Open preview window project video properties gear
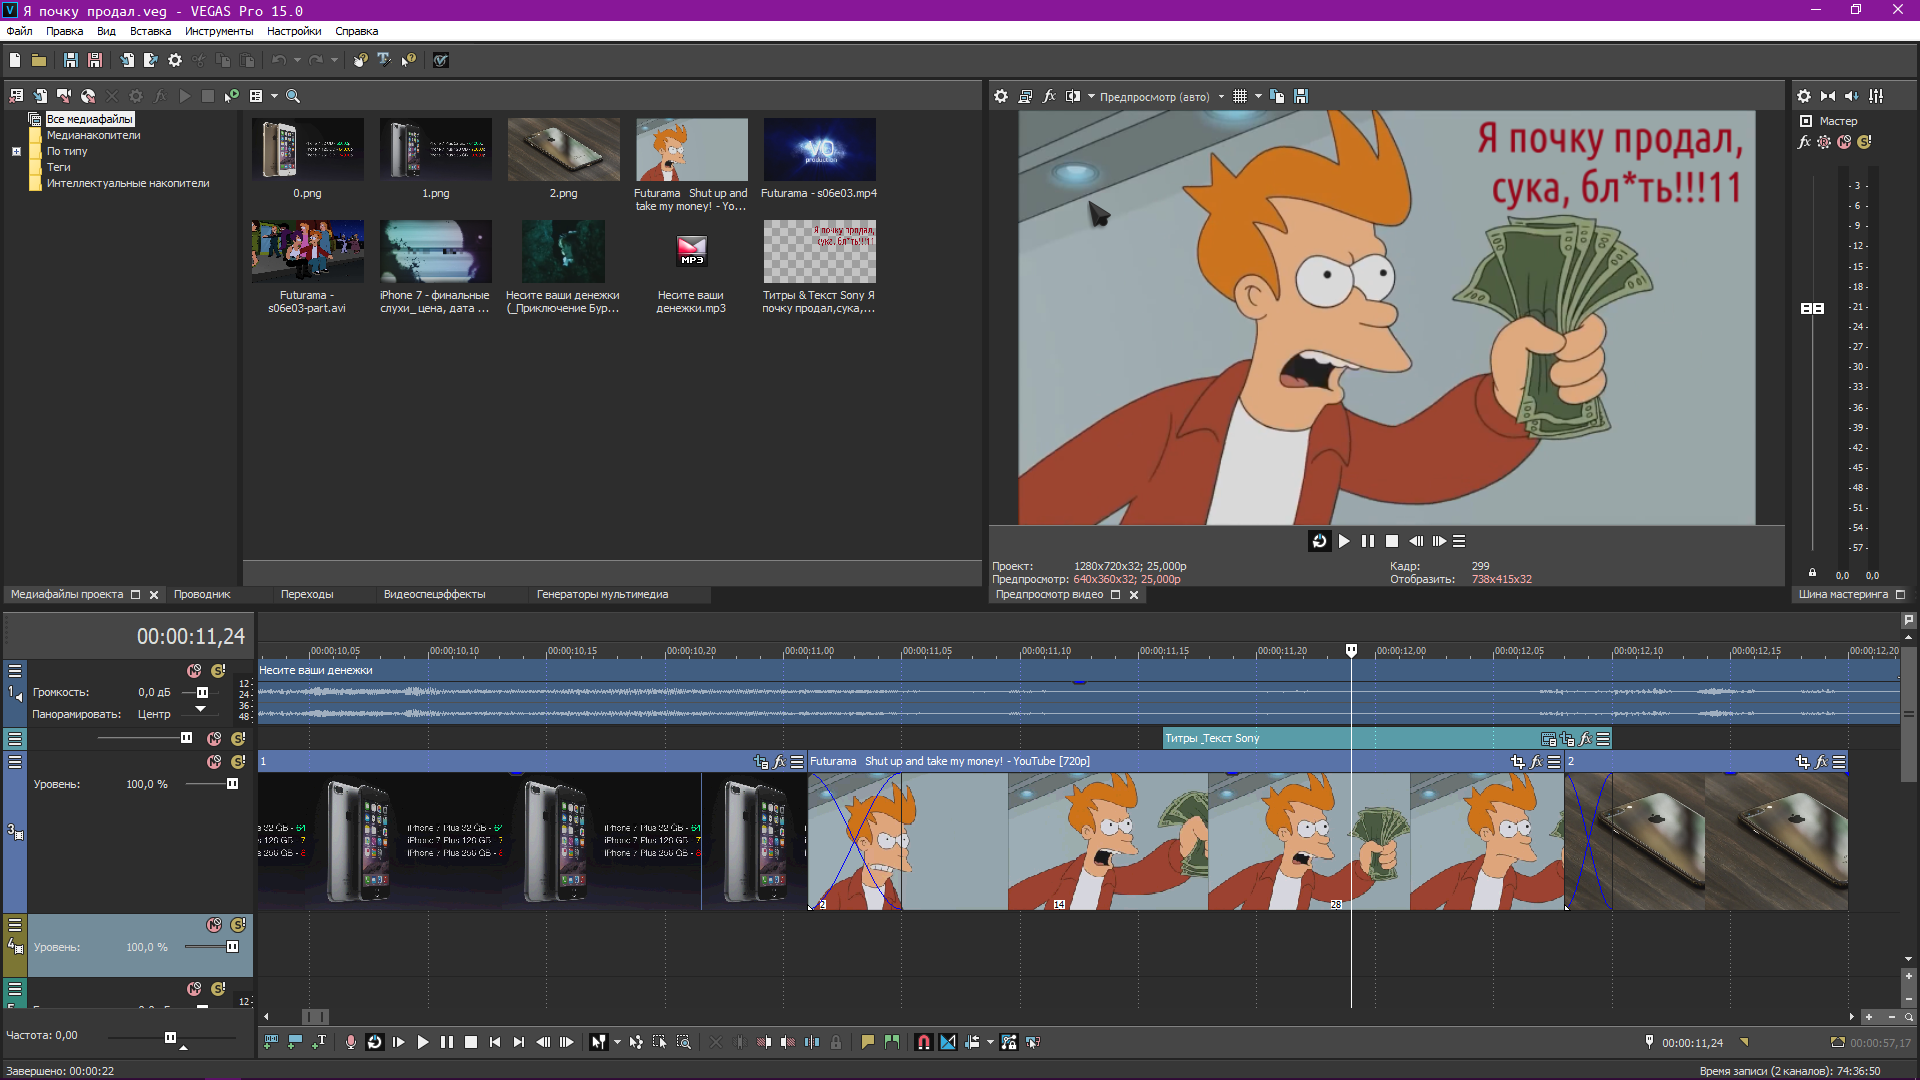Image resolution: width=1920 pixels, height=1080 pixels. 1001,96
